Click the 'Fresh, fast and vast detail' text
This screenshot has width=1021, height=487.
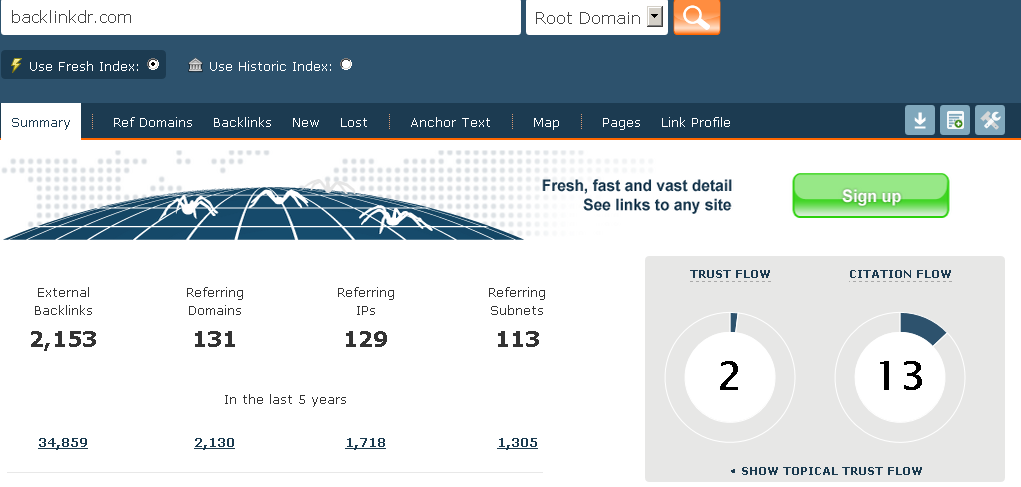click(x=637, y=186)
